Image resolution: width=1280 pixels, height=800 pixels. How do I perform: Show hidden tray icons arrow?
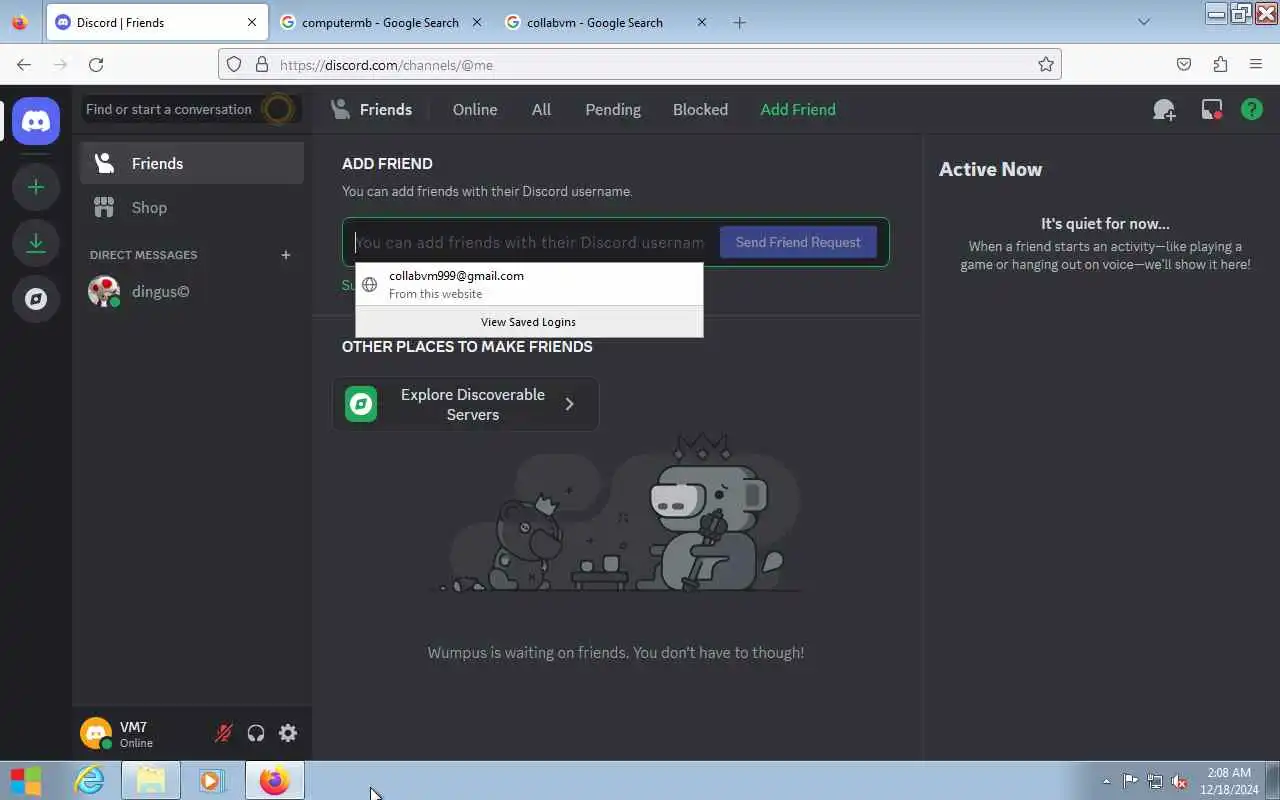(1106, 782)
